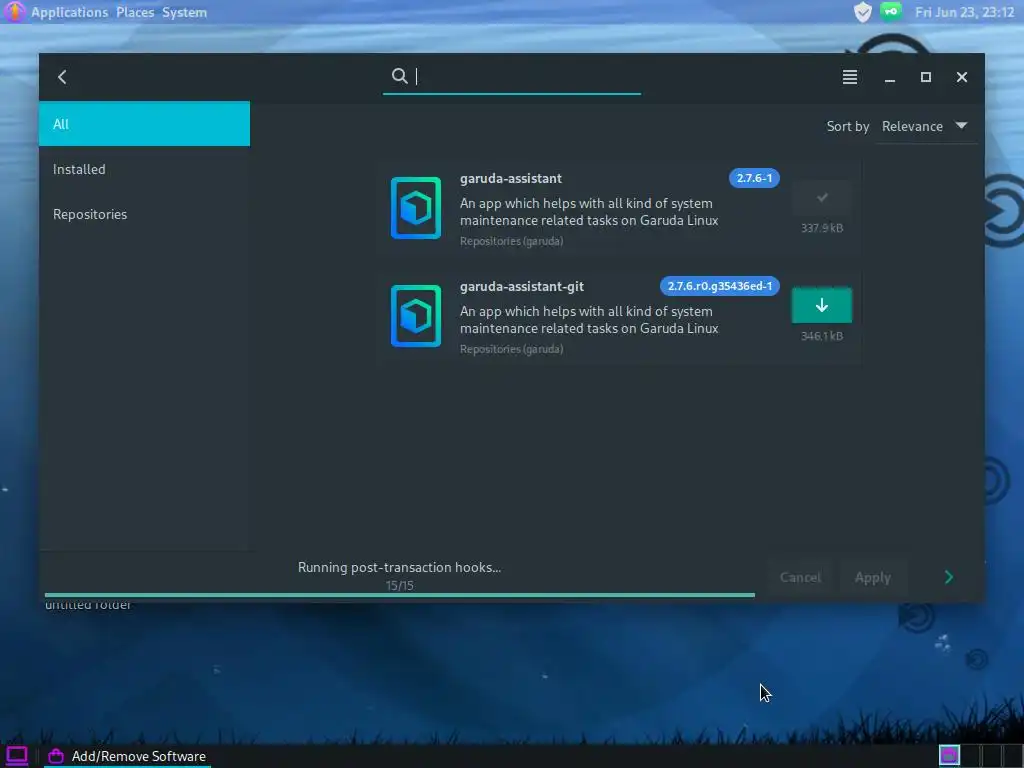Click the garuda-assistant package icon

click(x=416, y=208)
